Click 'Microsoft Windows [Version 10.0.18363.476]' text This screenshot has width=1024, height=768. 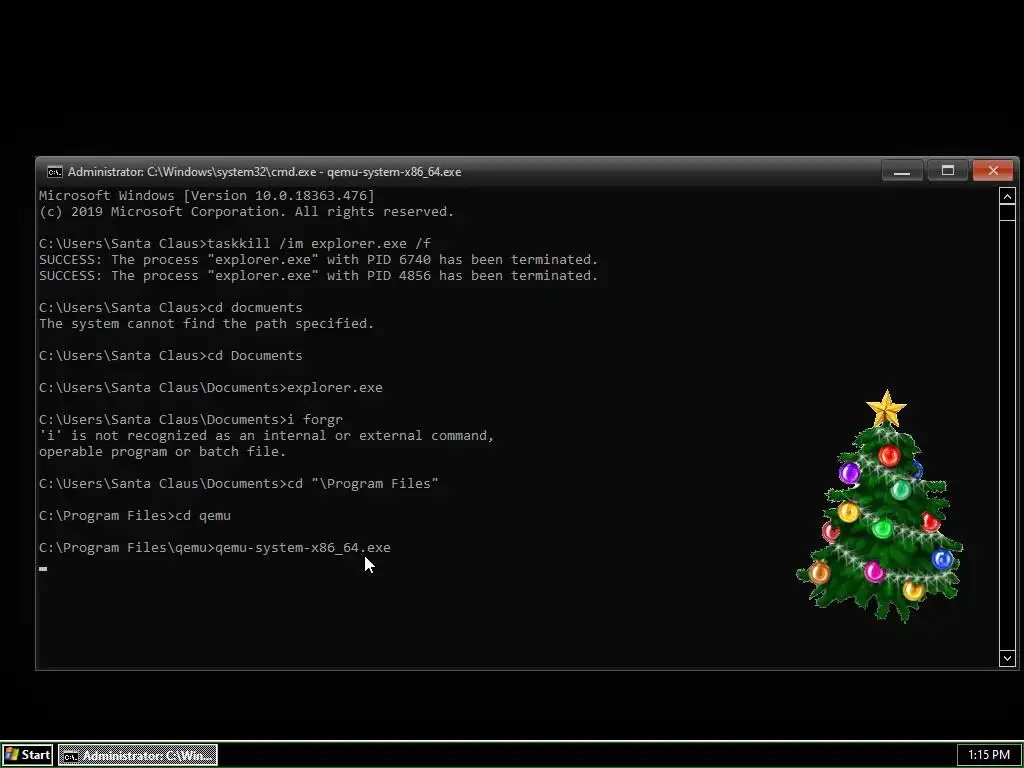point(207,196)
